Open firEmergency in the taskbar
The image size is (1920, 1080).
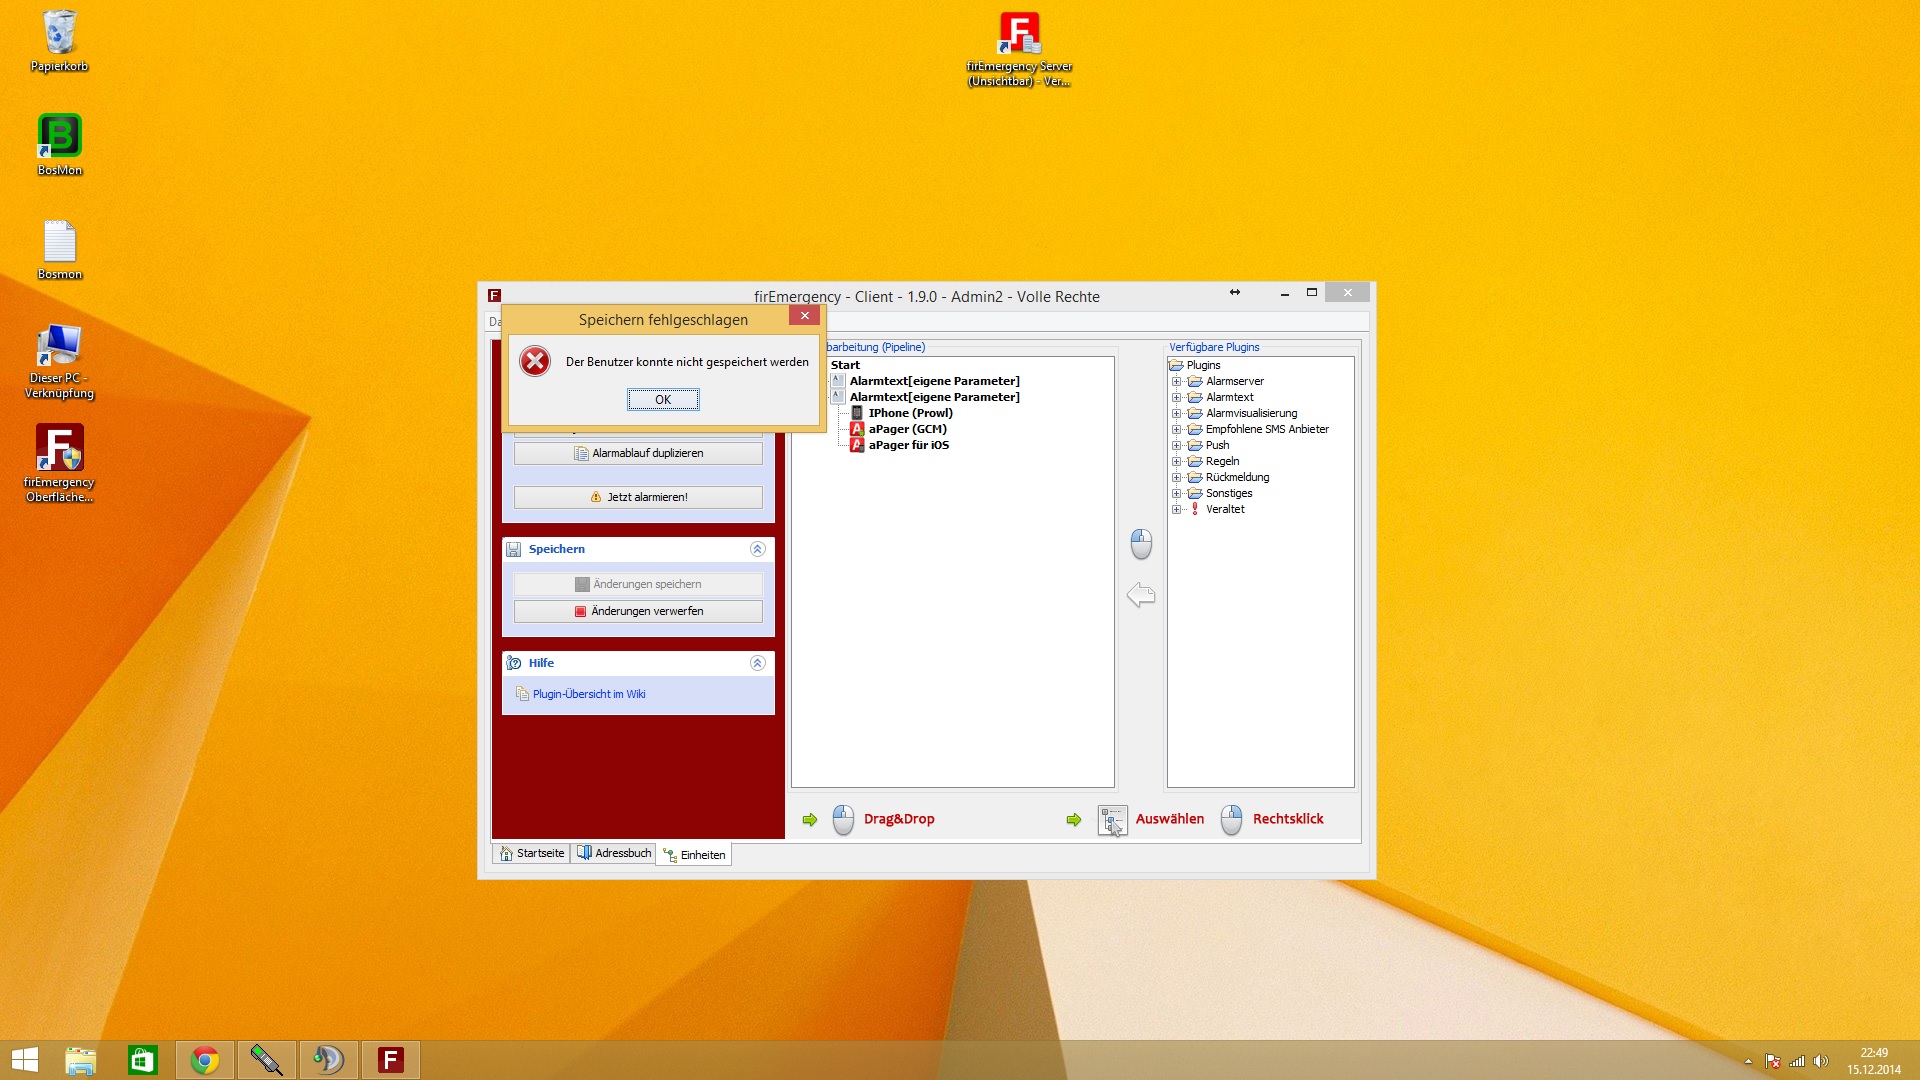coord(390,1060)
